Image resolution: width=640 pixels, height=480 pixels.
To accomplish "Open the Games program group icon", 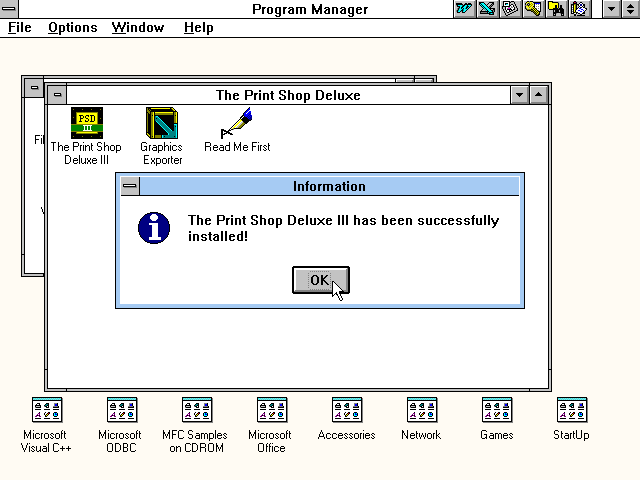I will tap(496, 411).
